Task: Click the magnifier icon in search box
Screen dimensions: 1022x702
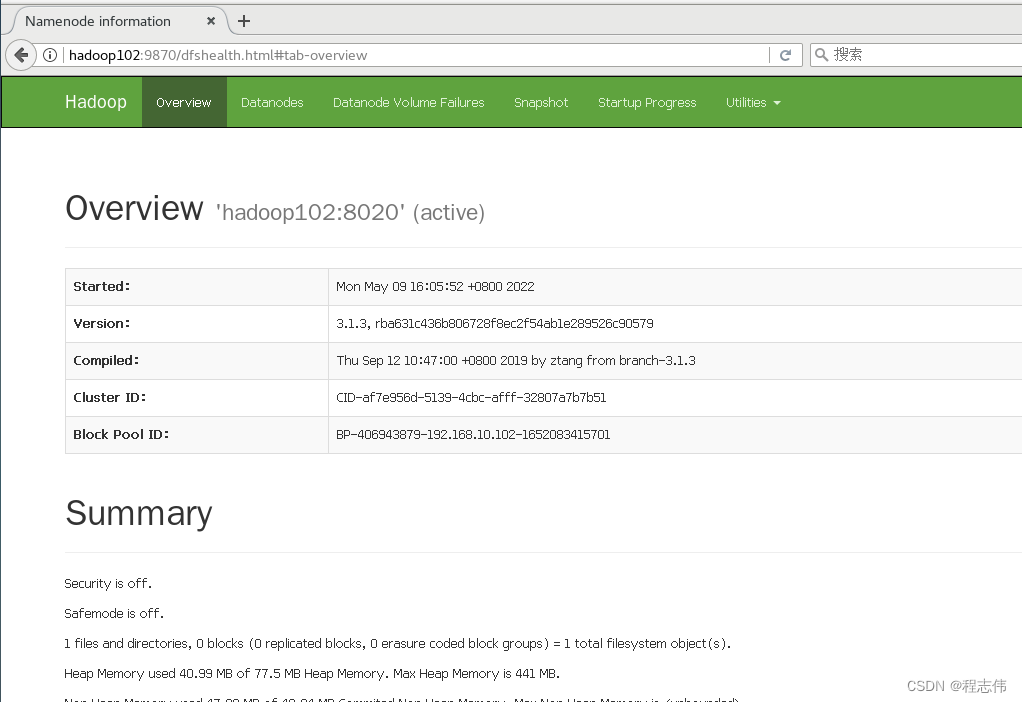Action: (x=822, y=55)
